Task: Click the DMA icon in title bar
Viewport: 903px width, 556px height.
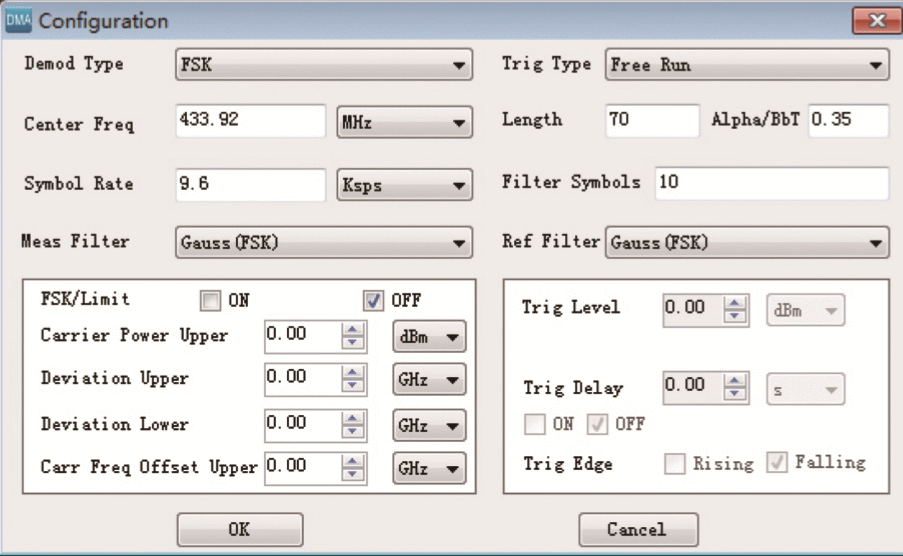Action: tap(20, 21)
